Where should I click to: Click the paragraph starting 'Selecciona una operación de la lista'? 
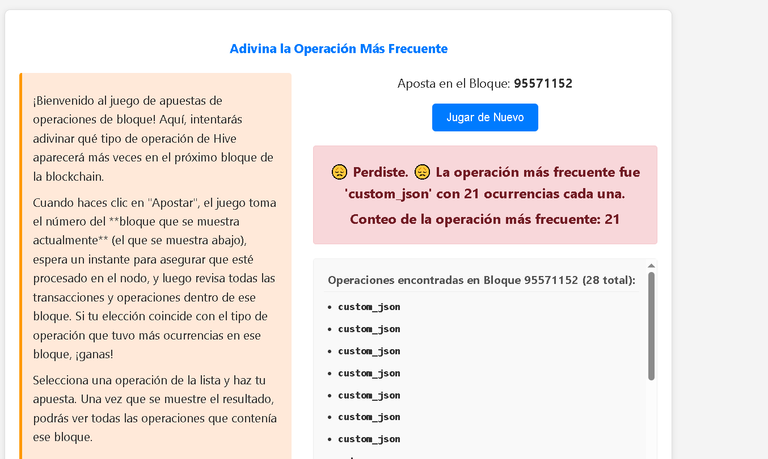[154, 409]
